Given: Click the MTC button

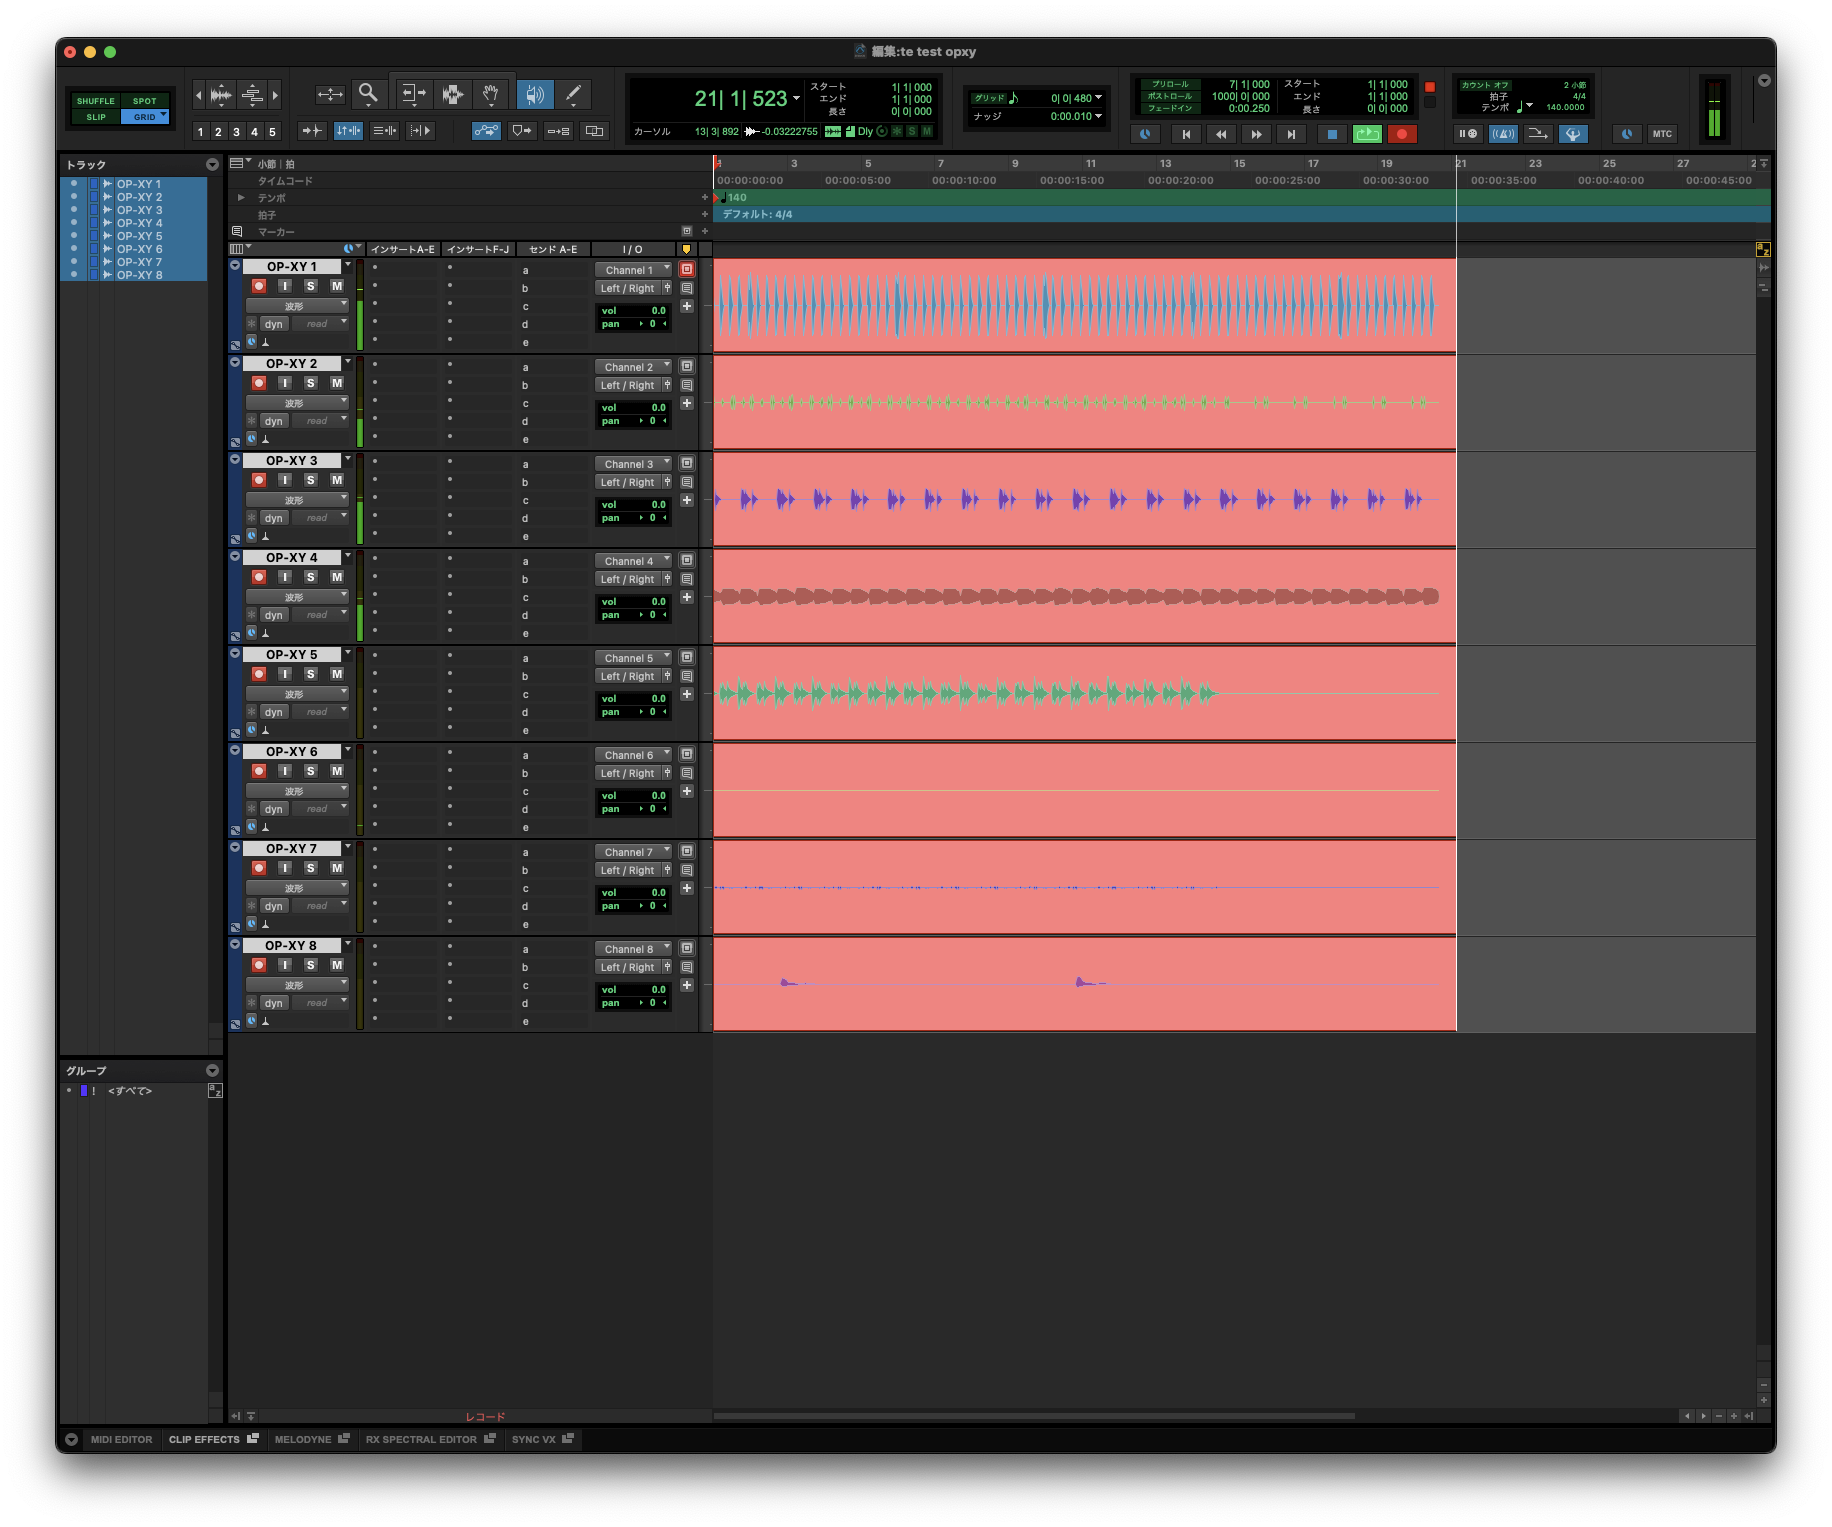Looking at the screenshot, I should pyautogui.click(x=1662, y=134).
